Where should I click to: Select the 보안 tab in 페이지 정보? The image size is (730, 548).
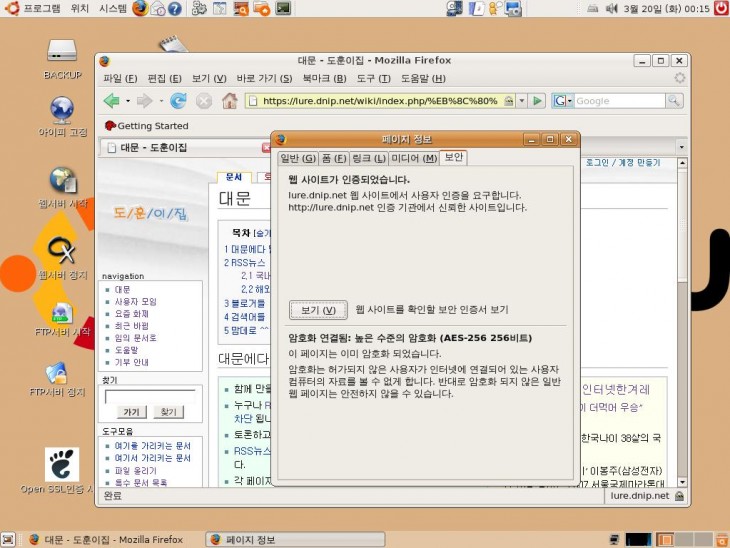click(x=453, y=157)
